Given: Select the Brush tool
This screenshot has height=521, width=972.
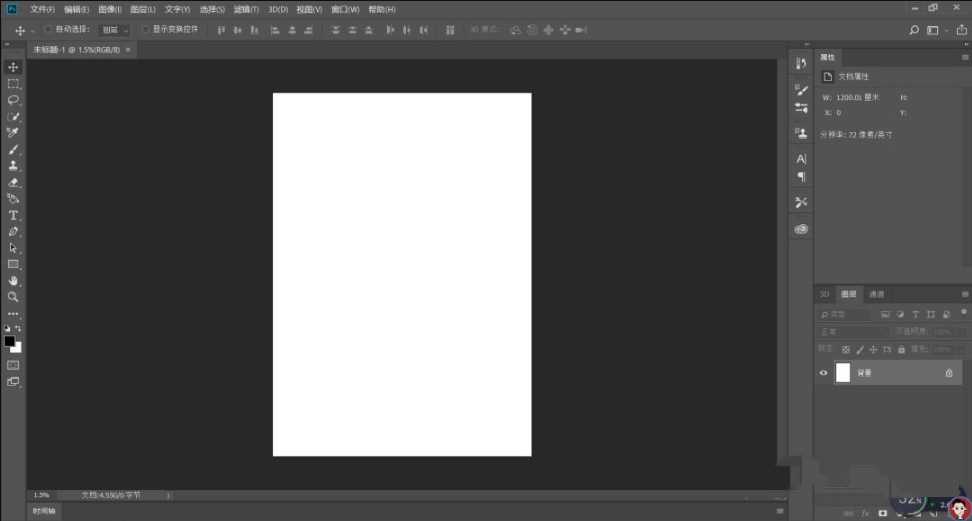Looking at the screenshot, I should (14, 150).
